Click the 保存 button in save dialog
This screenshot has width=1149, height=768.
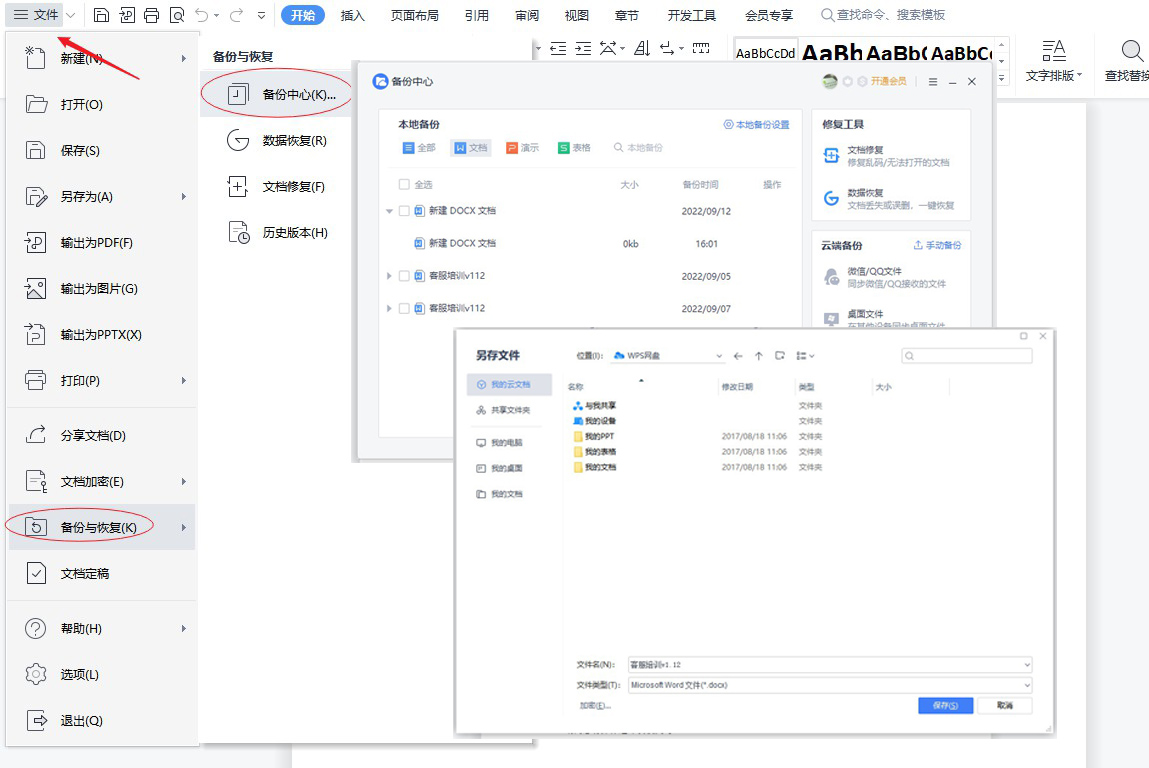pos(945,705)
